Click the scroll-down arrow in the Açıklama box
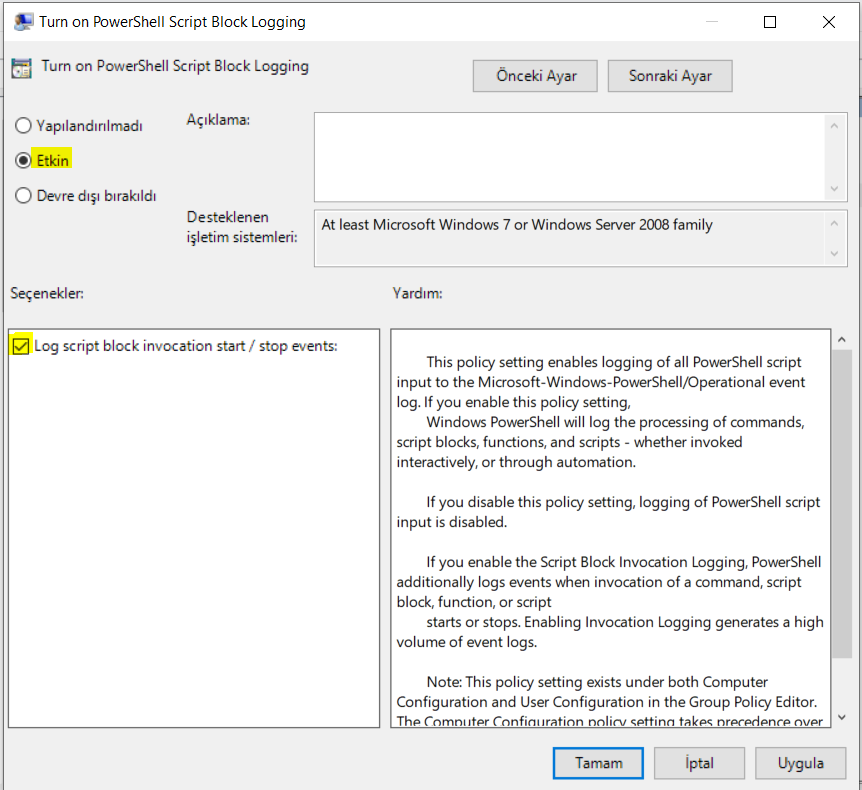 (833, 186)
